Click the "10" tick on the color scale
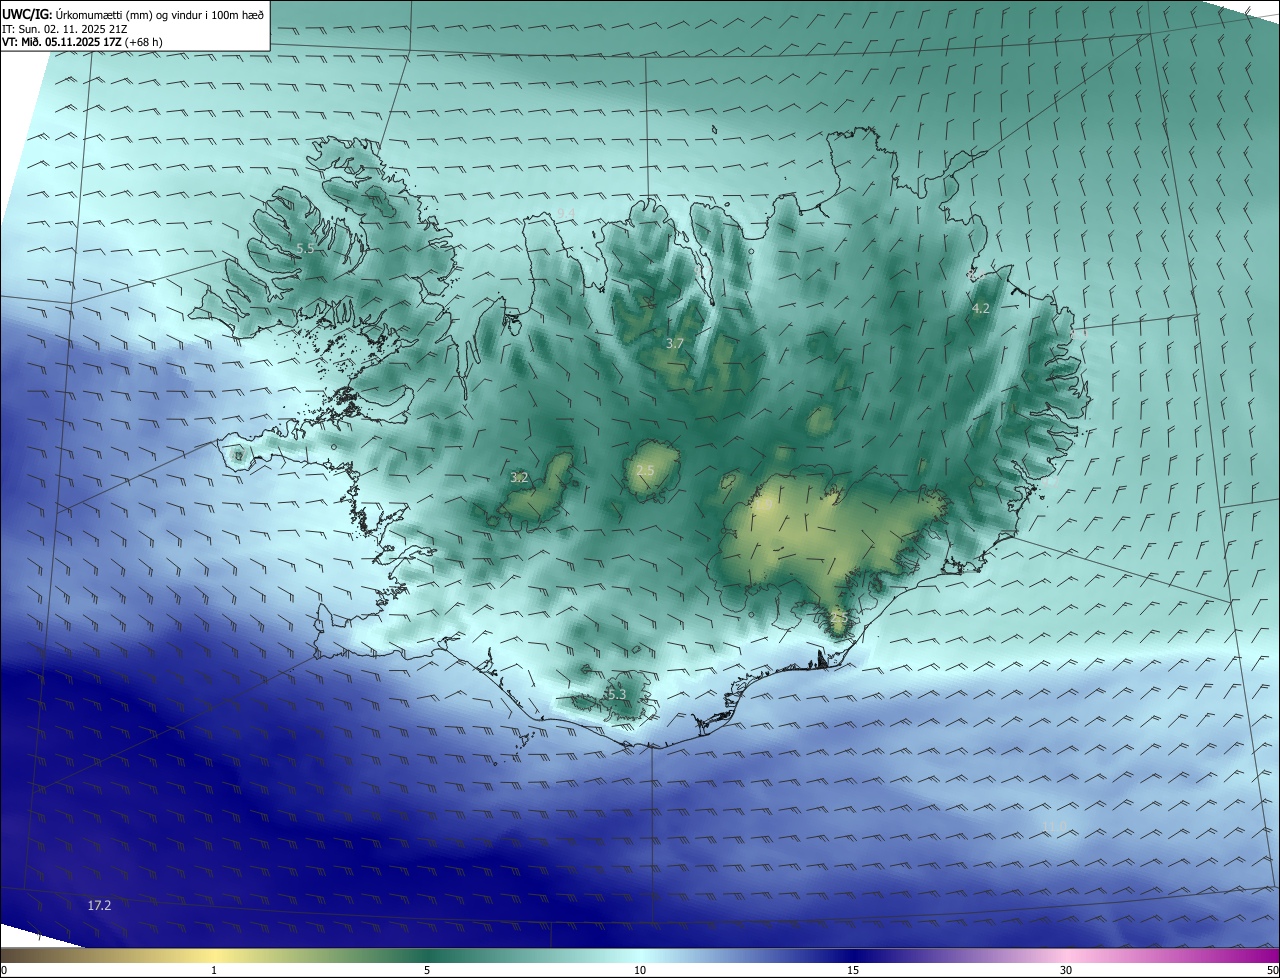This screenshot has width=1280, height=978. tap(640, 970)
